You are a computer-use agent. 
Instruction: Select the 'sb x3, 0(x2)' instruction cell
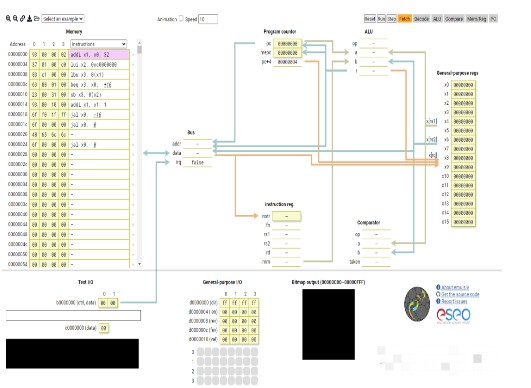pos(99,94)
